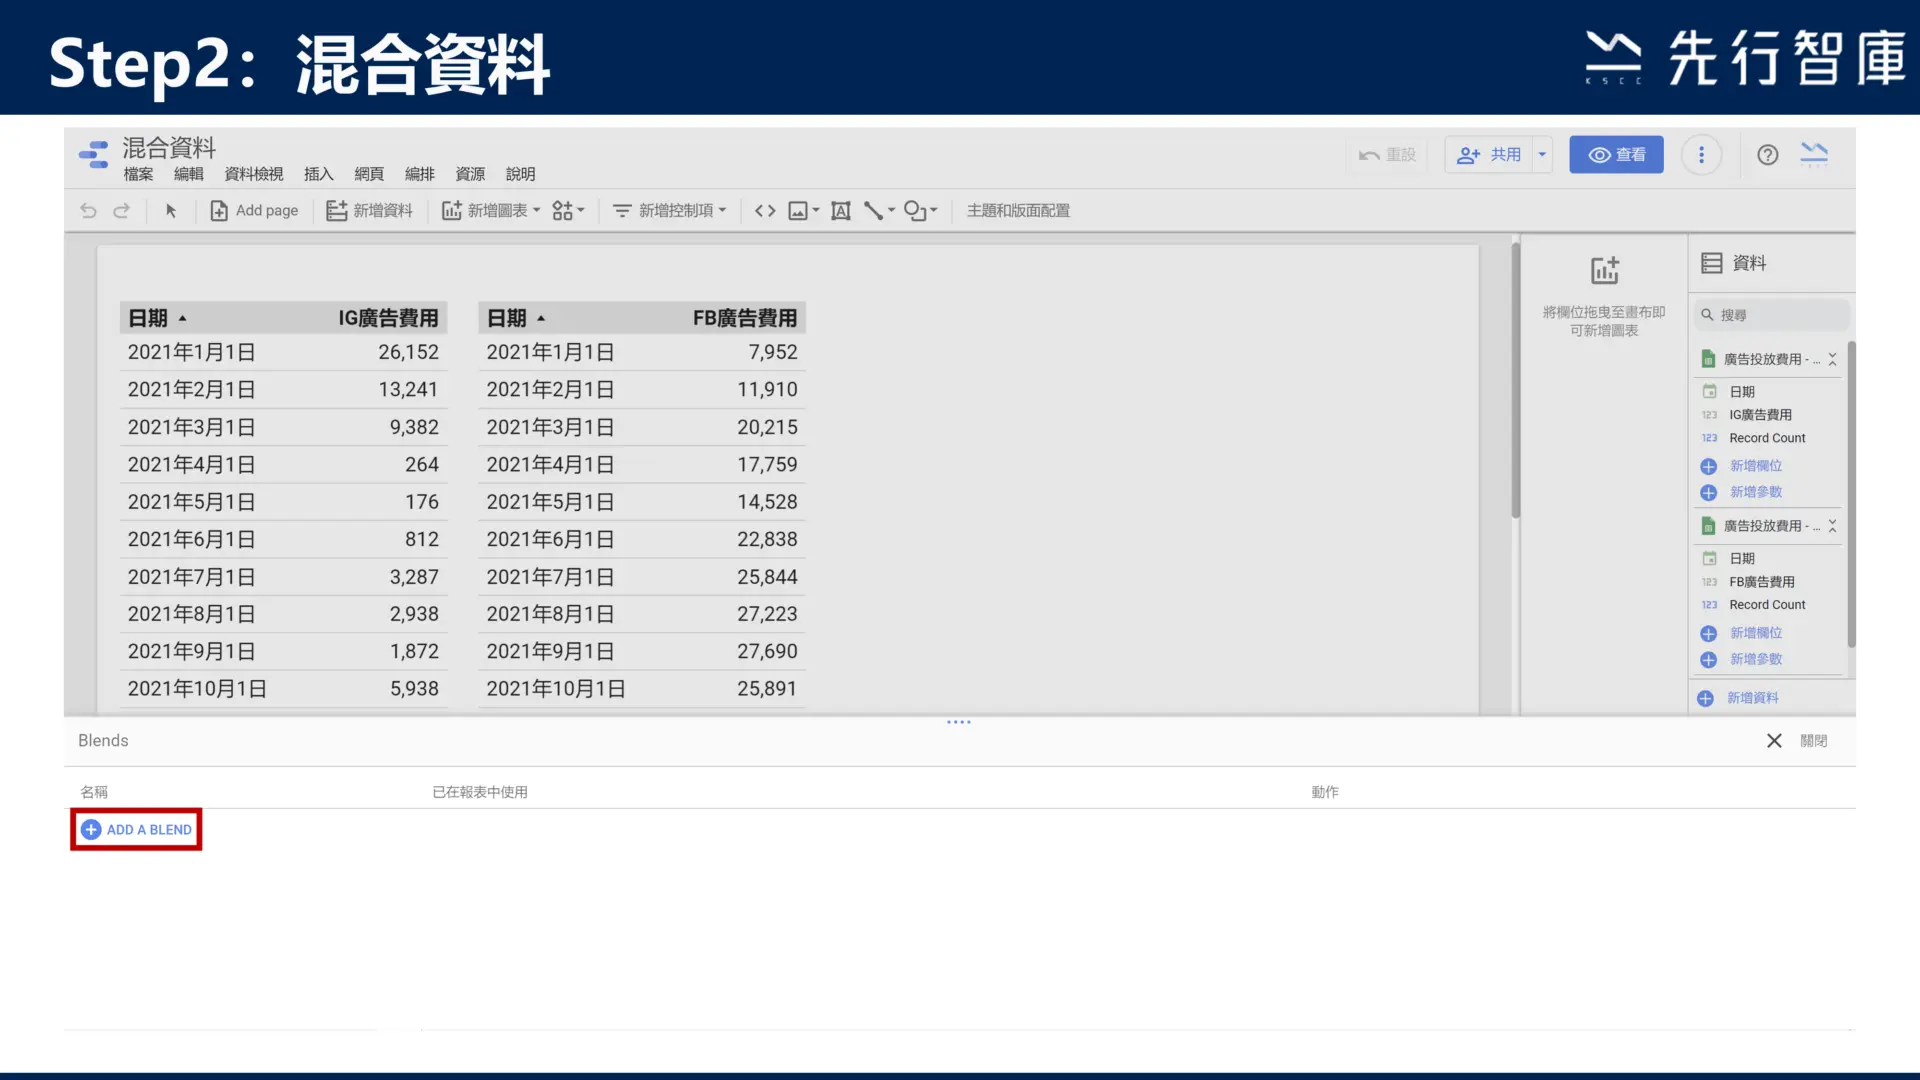
Task: Click Add page in toolbar
Action: [x=254, y=210]
